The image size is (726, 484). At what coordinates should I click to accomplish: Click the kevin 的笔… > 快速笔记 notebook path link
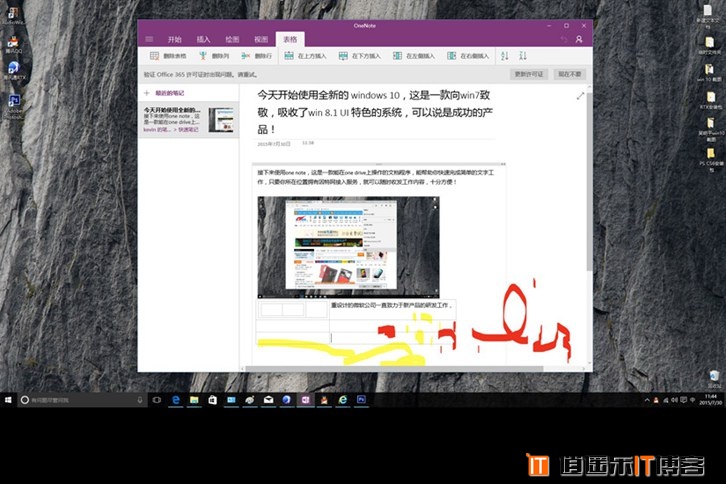tap(171, 130)
